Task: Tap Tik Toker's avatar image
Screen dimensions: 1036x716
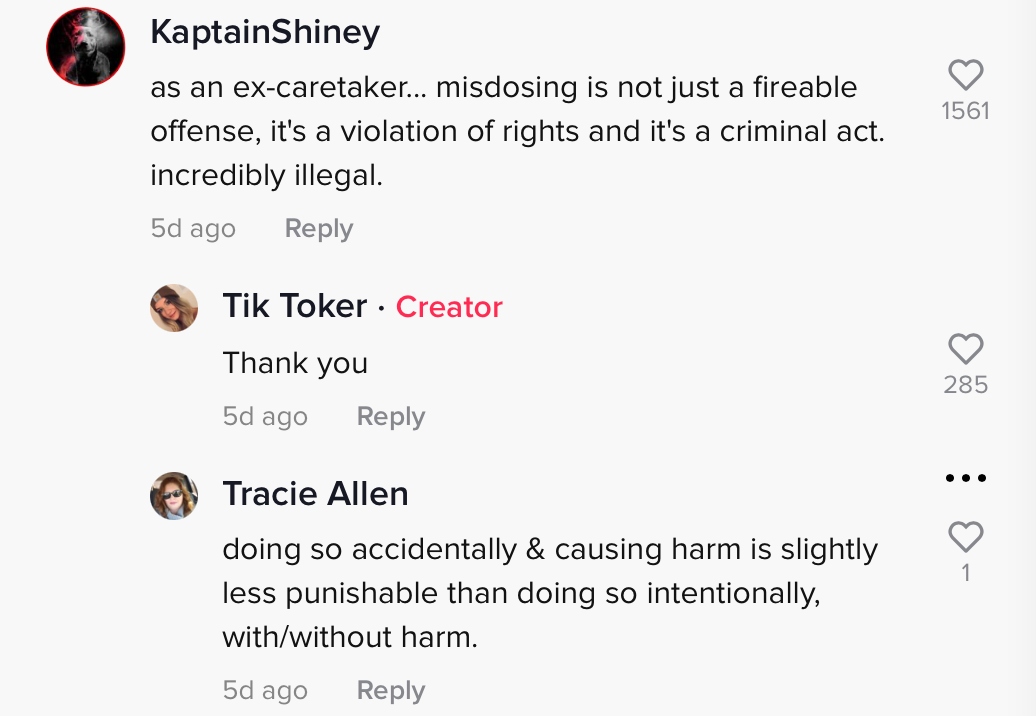Action: click(174, 307)
